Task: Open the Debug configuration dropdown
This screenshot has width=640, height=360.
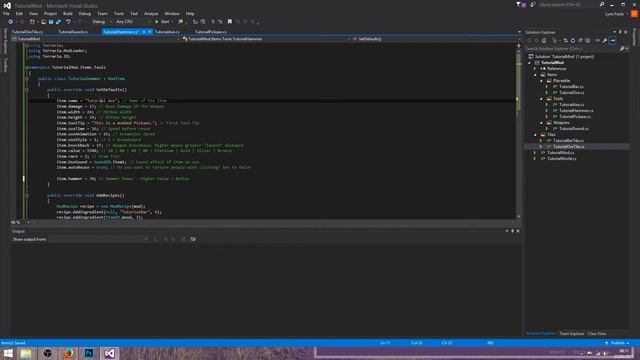Action: [102, 22]
